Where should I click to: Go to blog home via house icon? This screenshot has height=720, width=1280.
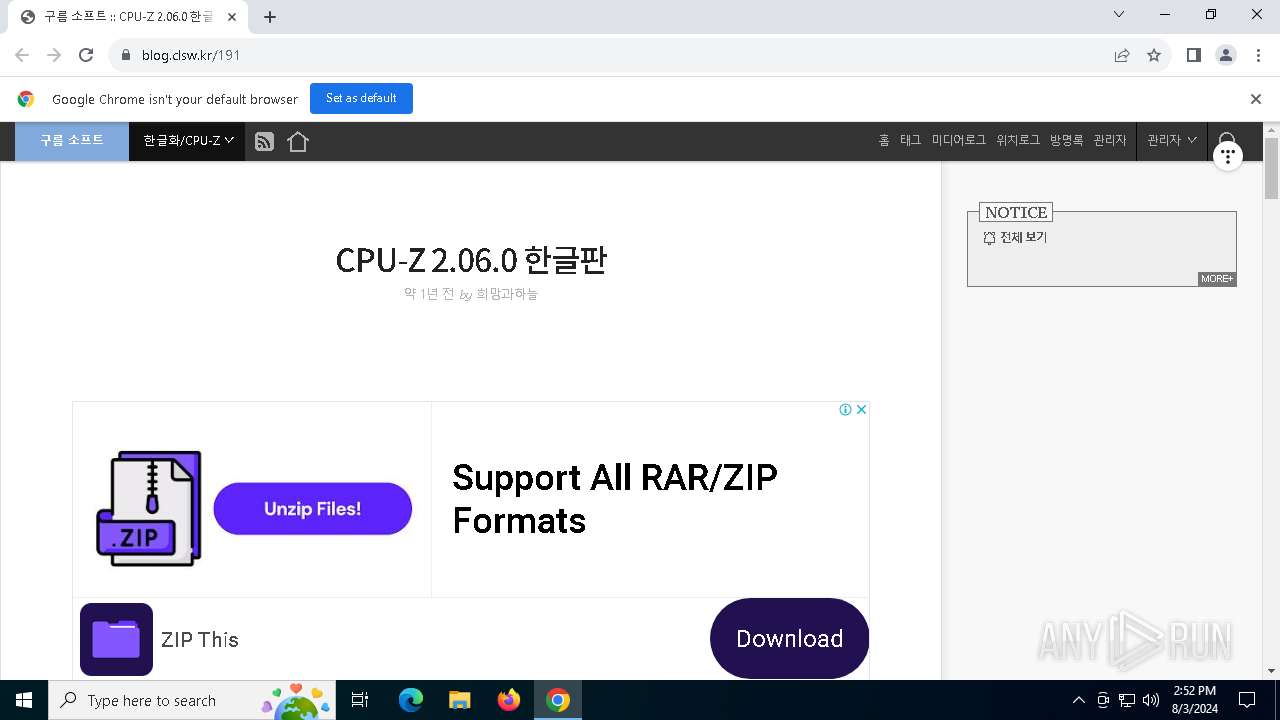click(298, 142)
